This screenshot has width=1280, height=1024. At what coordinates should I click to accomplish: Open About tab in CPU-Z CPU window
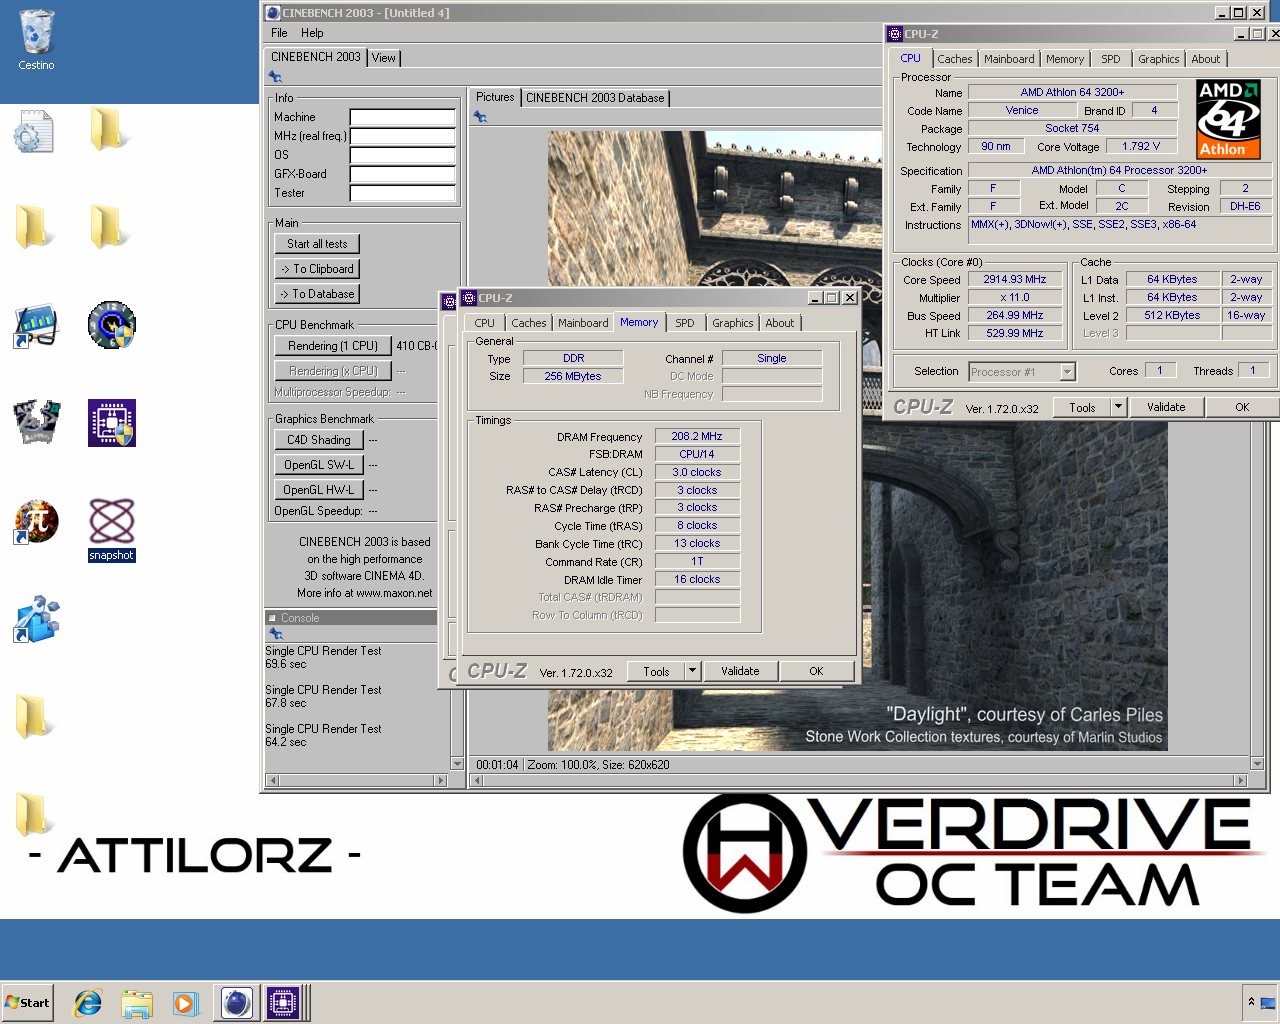1206,59
